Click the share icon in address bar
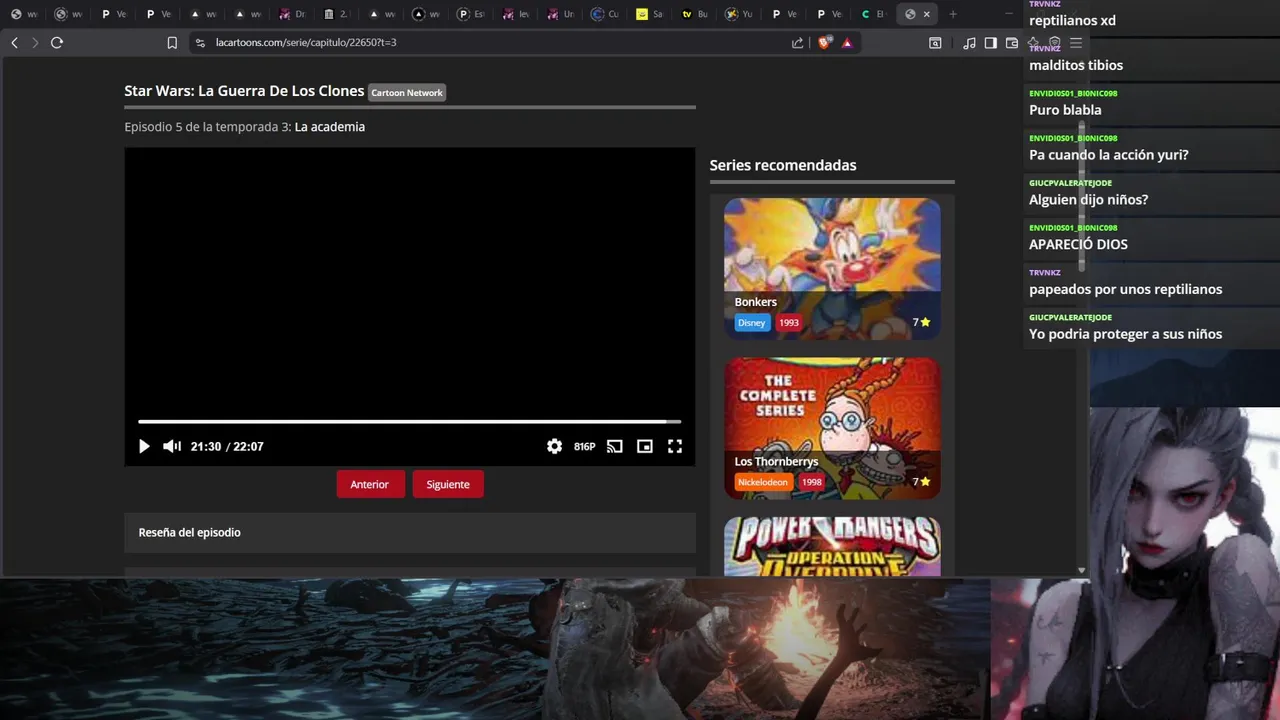 click(797, 43)
